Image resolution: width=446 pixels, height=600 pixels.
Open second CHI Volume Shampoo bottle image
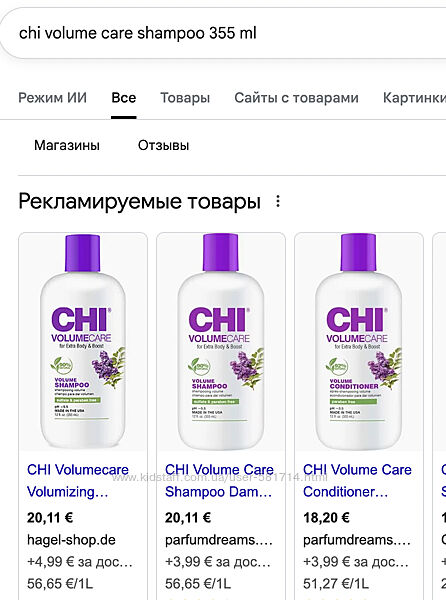(x=221, y=342)
